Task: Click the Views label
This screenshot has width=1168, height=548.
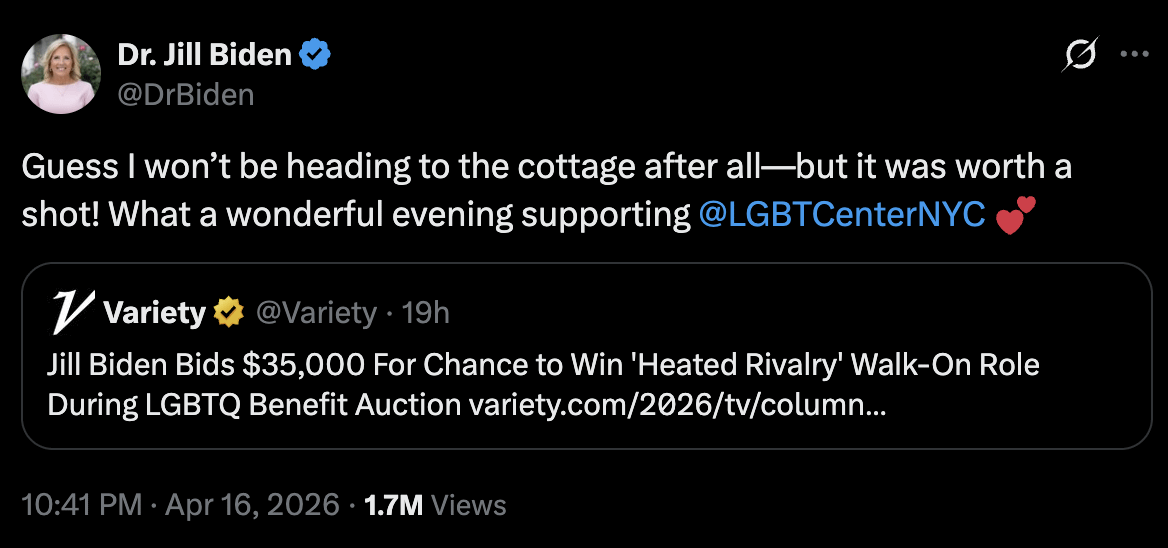Action: pos(469,505)
